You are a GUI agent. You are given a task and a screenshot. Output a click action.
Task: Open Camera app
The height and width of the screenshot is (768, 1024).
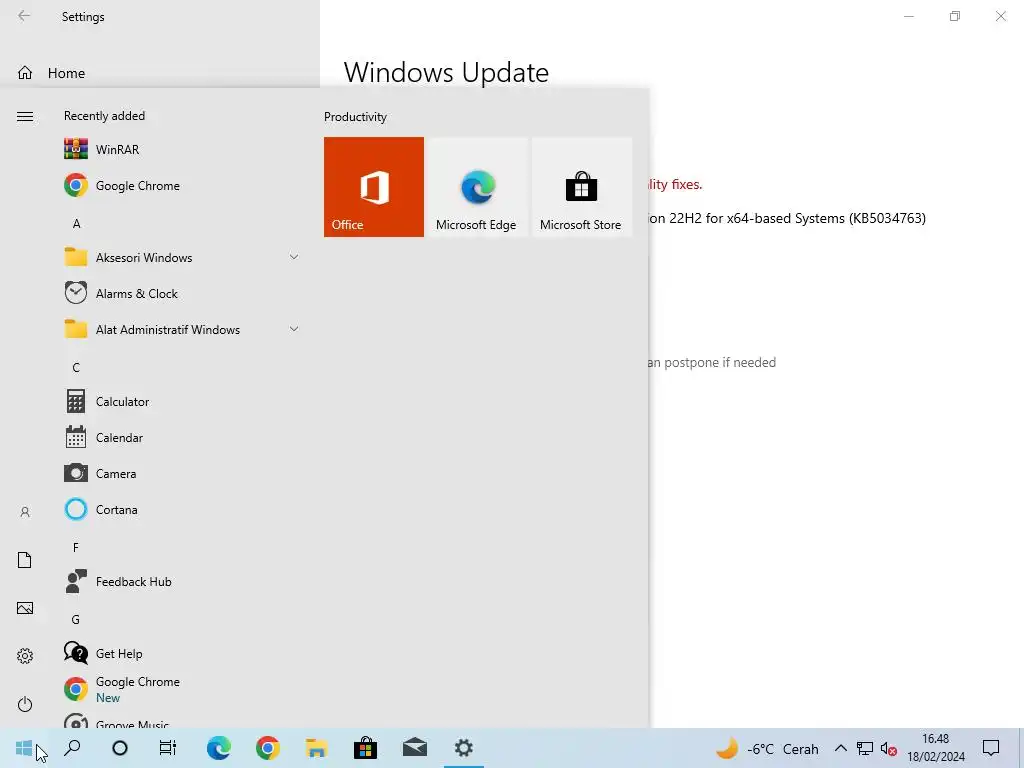pos(182,473)
